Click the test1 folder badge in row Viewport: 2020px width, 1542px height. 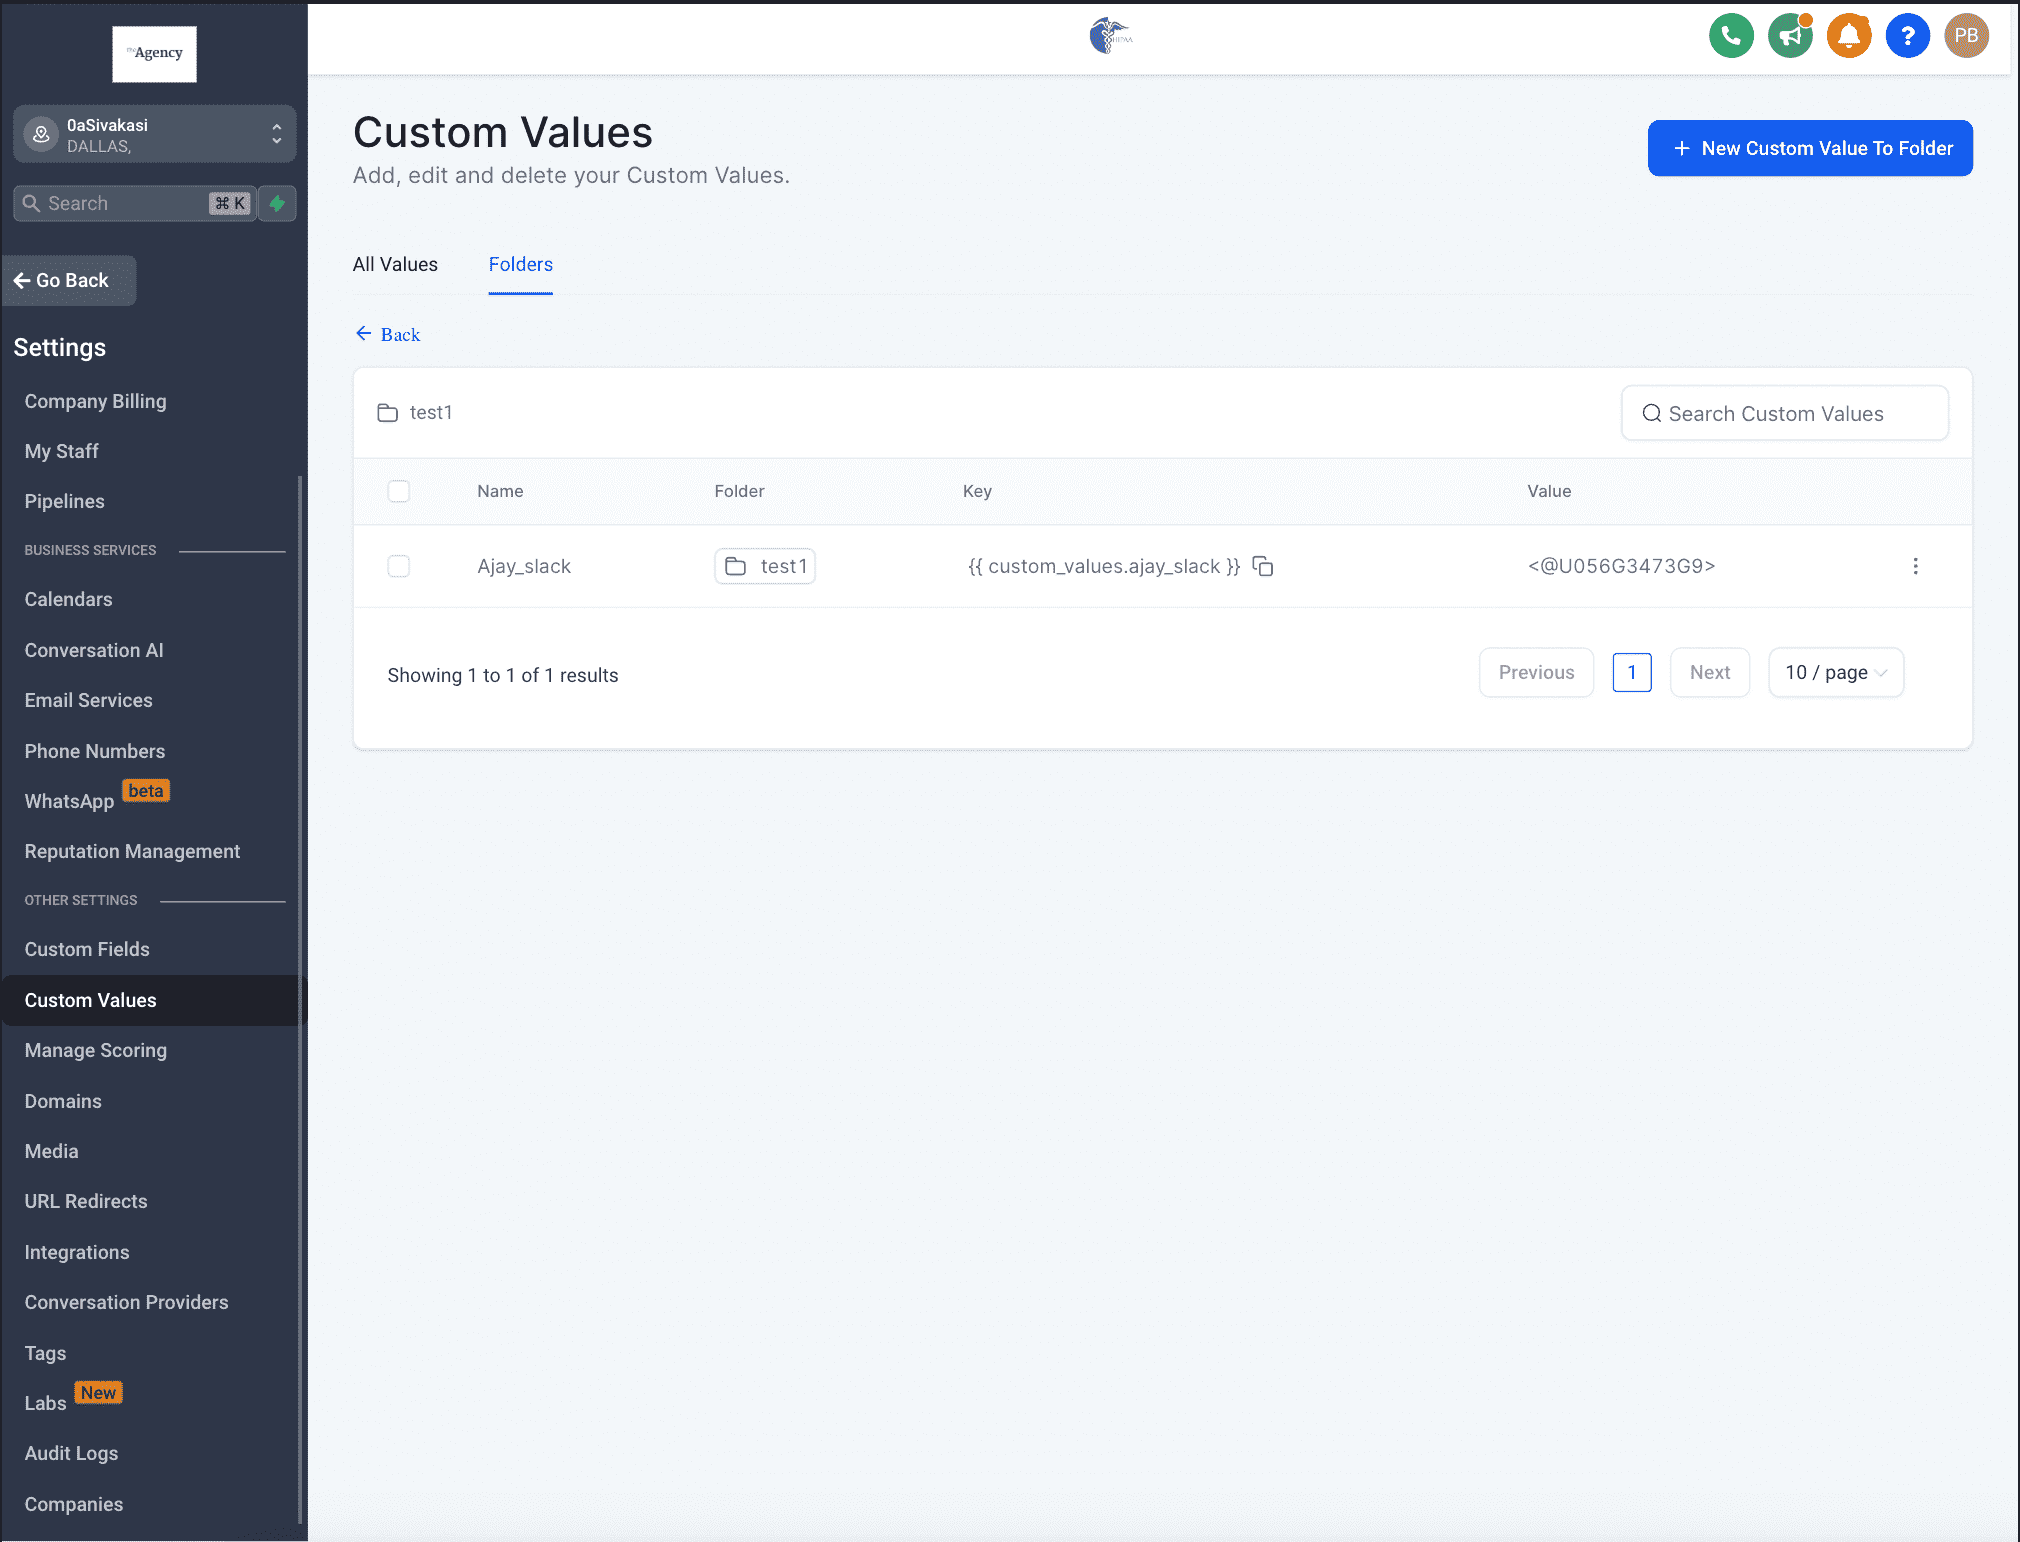pyautogui.click(x=765, y=567)
